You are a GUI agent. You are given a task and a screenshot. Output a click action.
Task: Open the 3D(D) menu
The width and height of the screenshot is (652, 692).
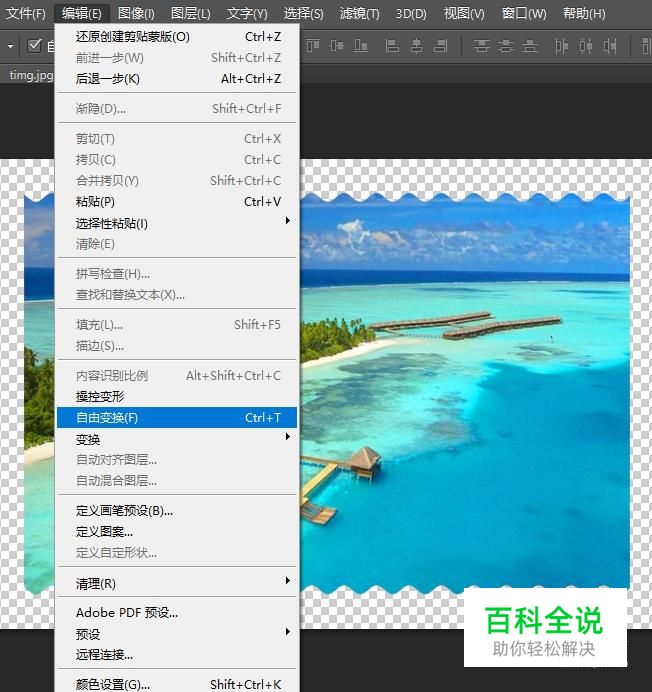tap(411, 14)
